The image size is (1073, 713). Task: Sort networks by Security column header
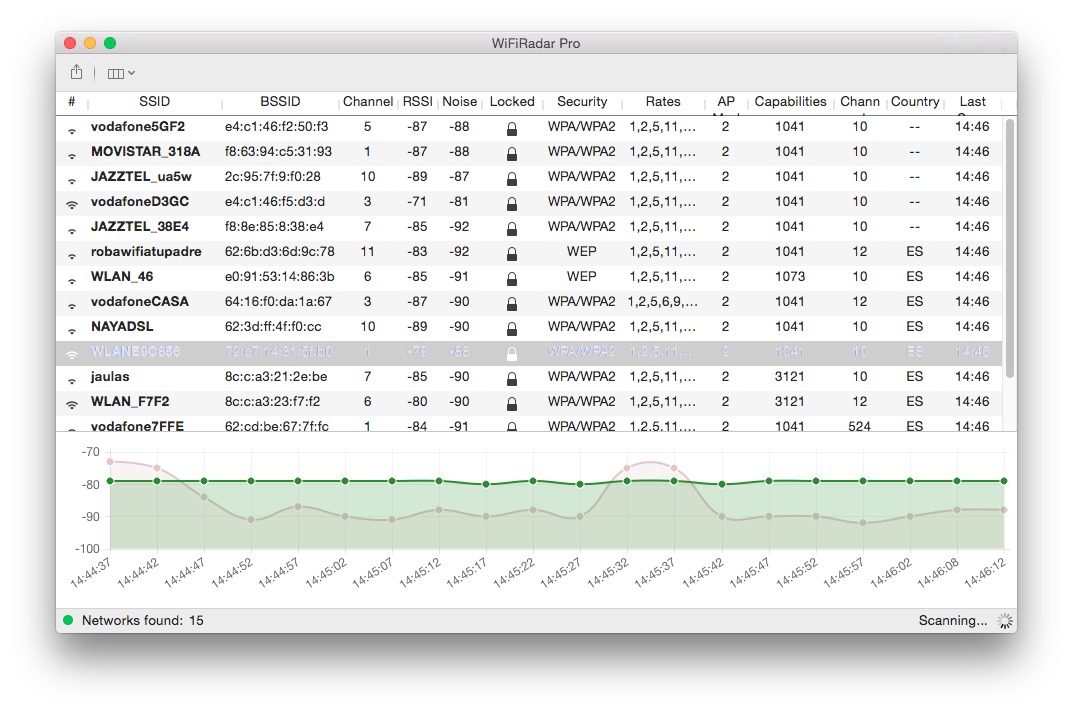(582, 101)
